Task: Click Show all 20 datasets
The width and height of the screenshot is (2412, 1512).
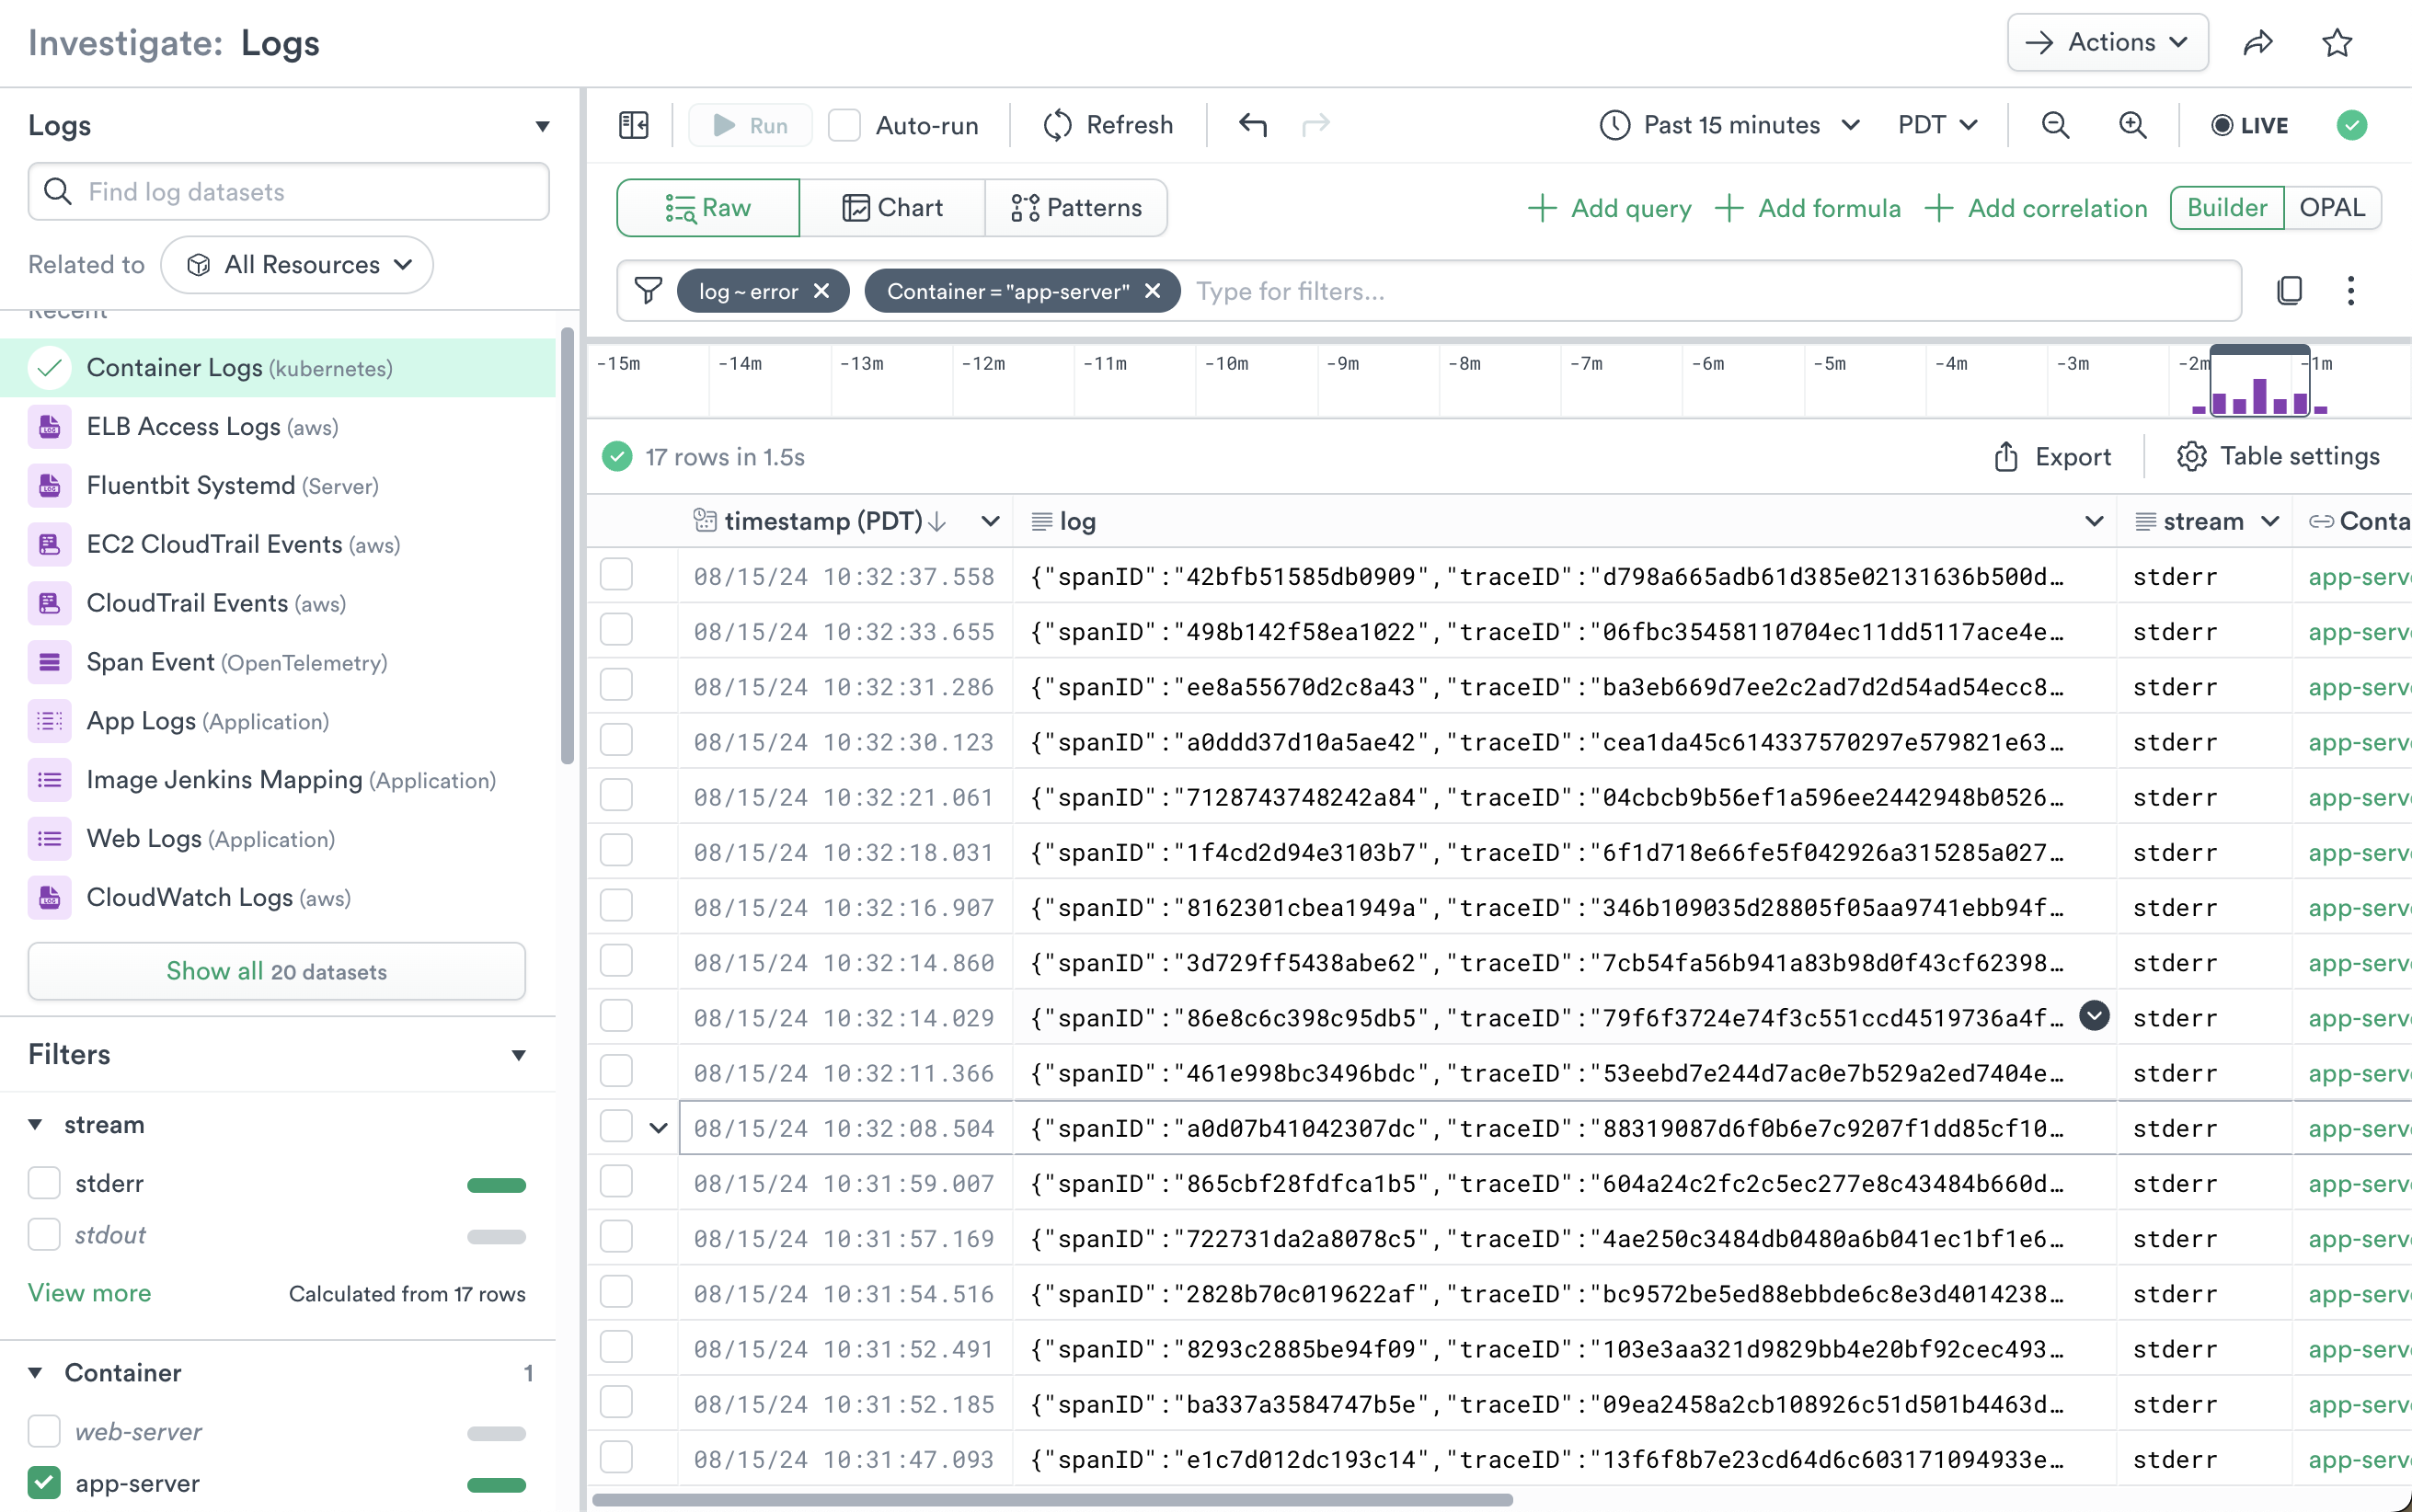Action: click(x=277, y=971)
